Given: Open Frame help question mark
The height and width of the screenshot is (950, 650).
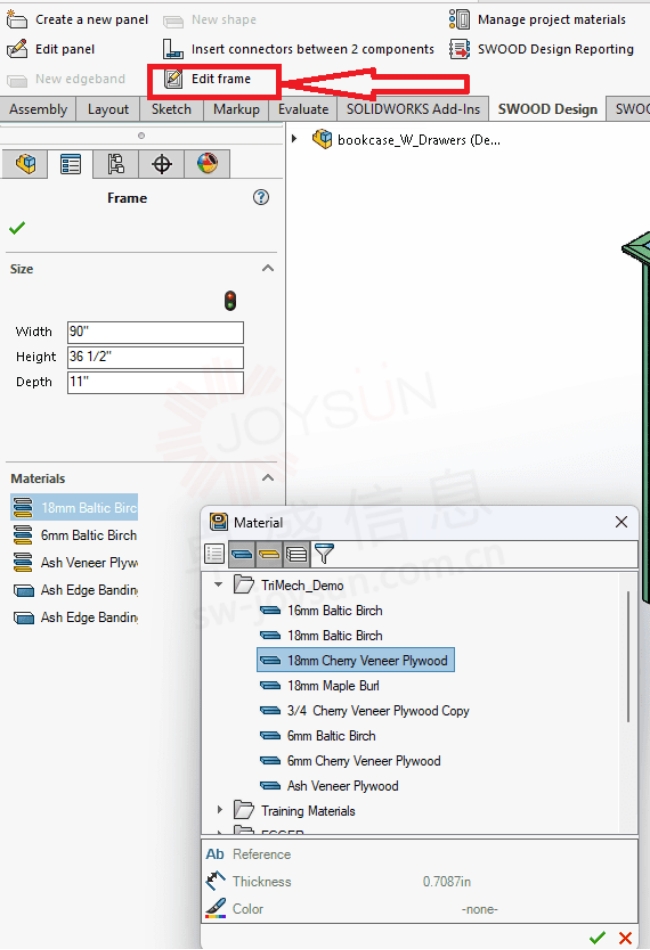Looking at the screenshot, I should 261,197.
